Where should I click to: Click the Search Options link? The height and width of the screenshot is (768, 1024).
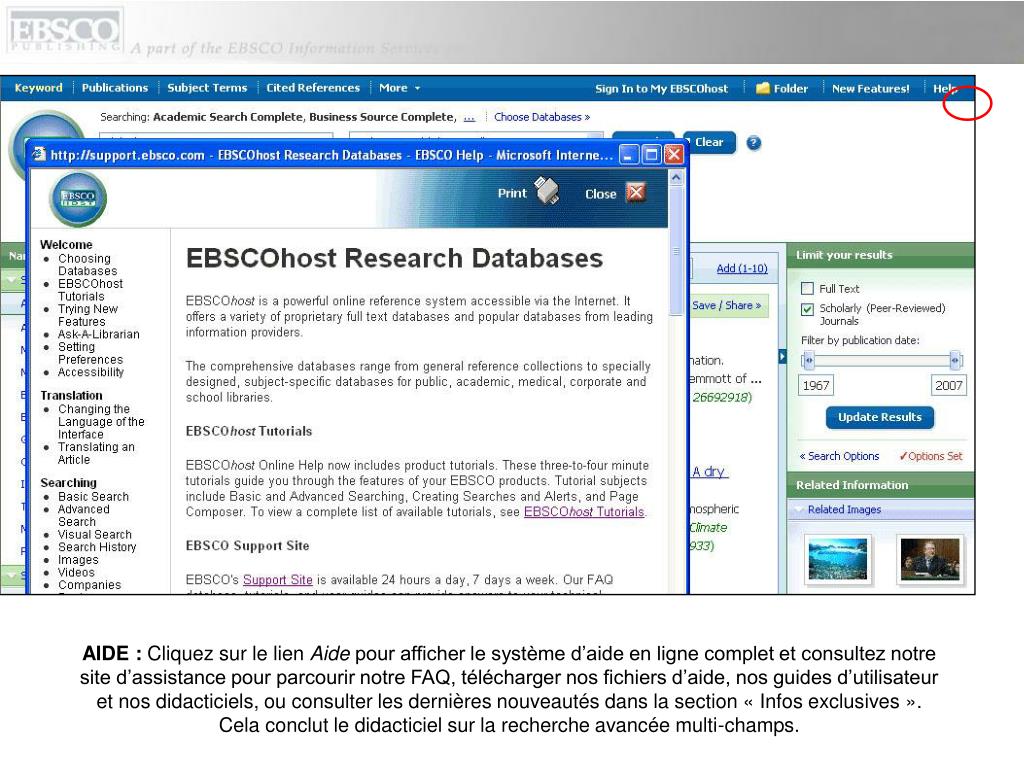839,456
